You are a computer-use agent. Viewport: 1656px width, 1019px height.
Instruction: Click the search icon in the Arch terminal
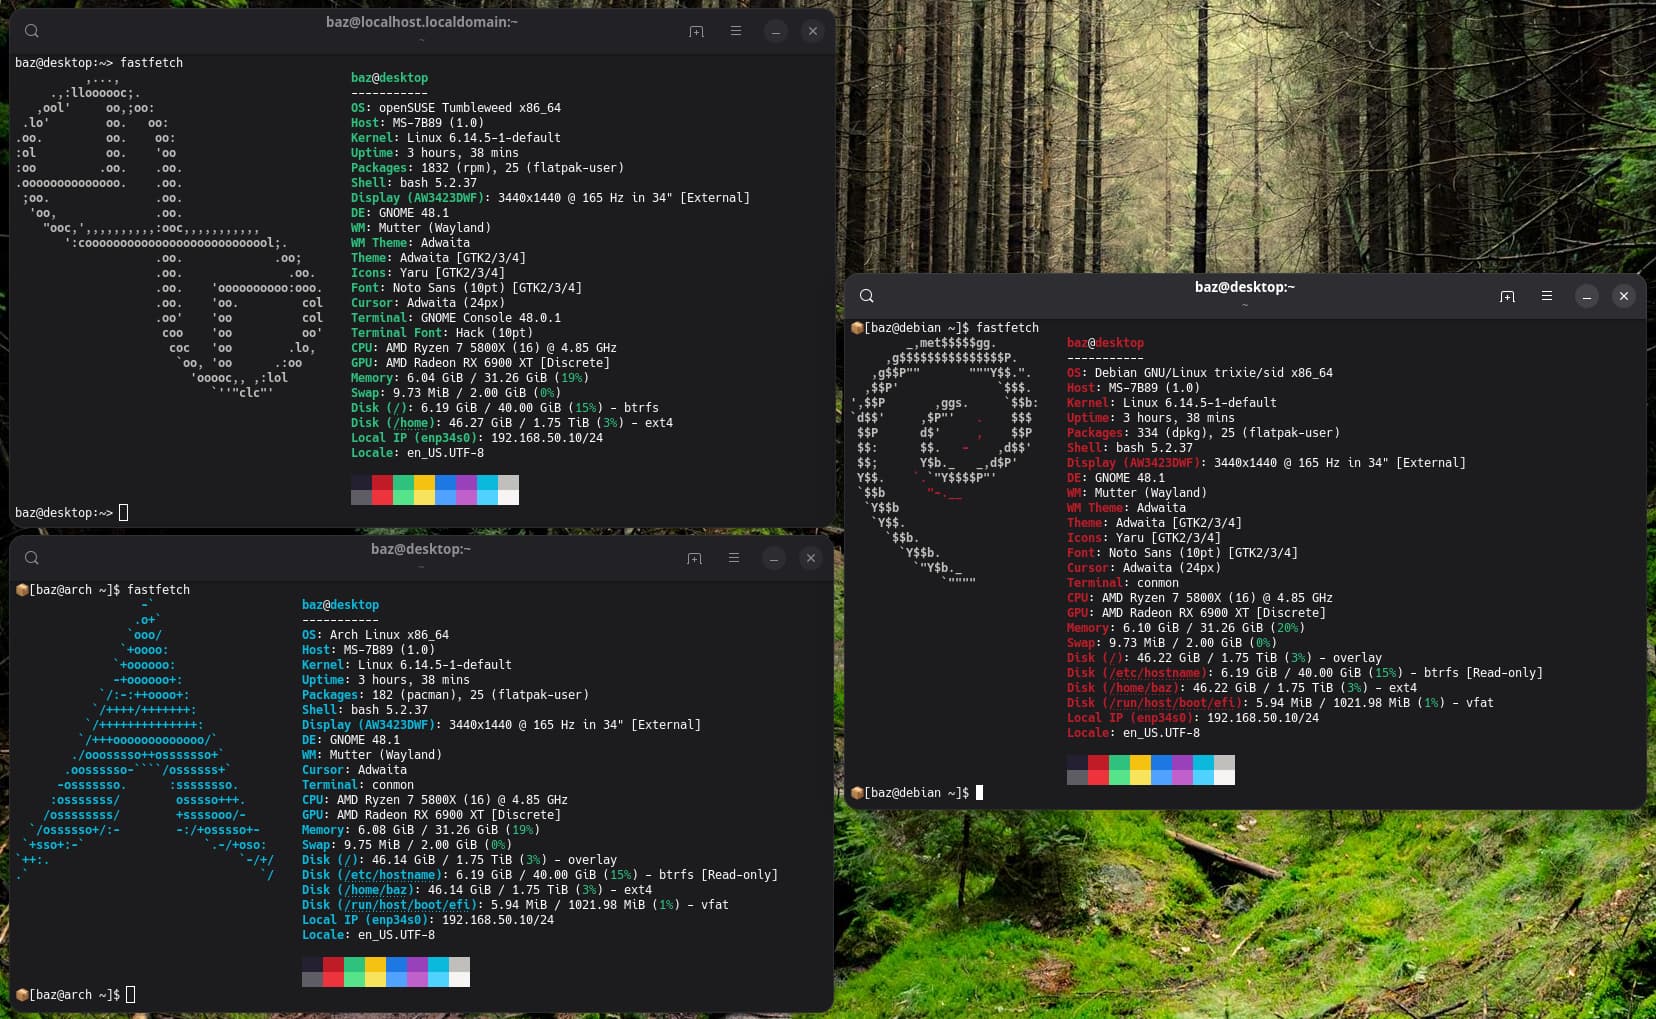32,558
